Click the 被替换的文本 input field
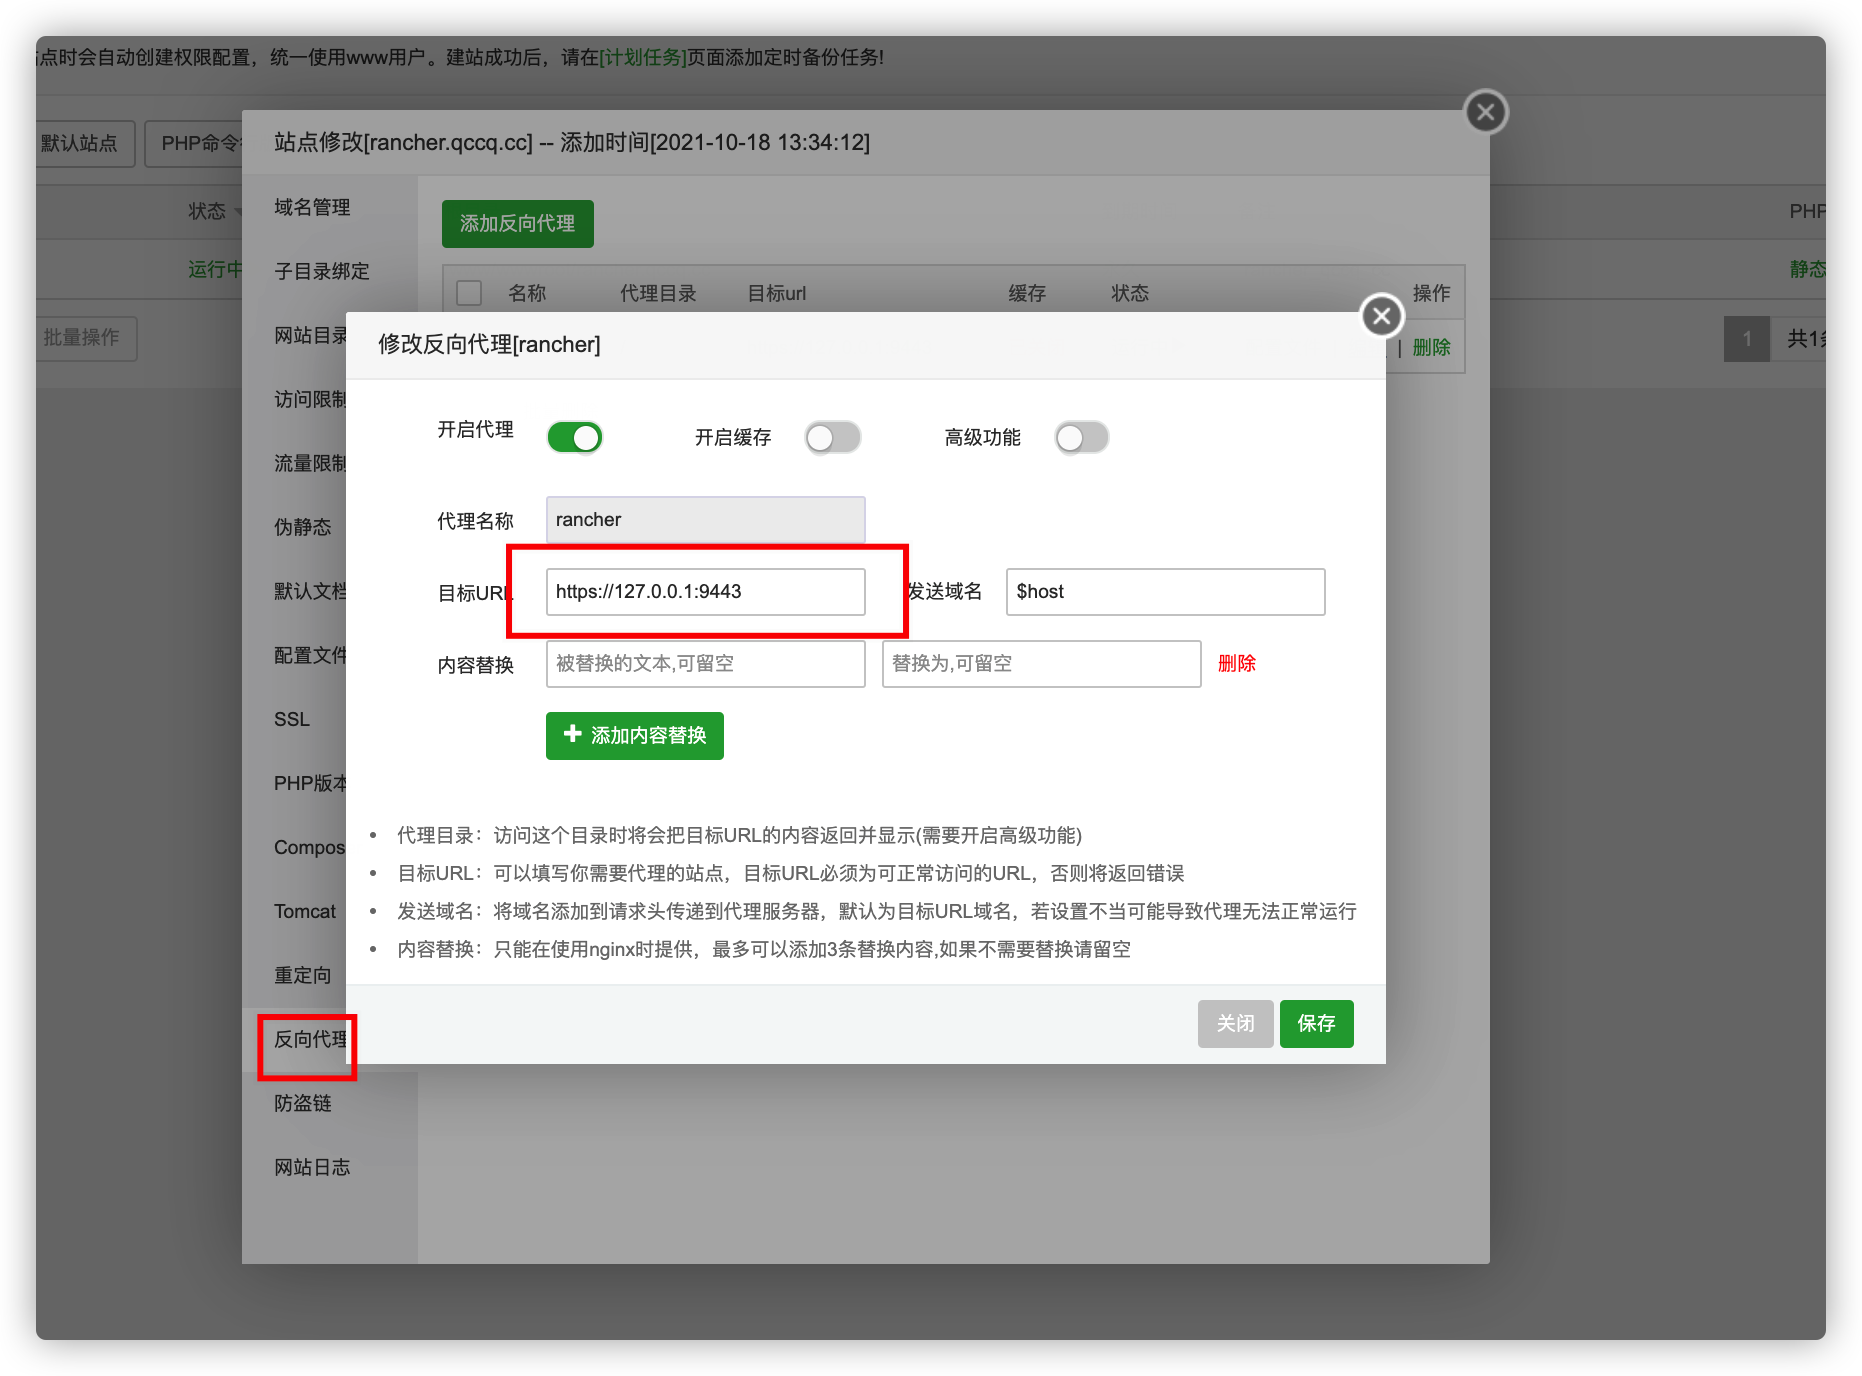Viewport: 1862px width, 1376px height. 706,664
